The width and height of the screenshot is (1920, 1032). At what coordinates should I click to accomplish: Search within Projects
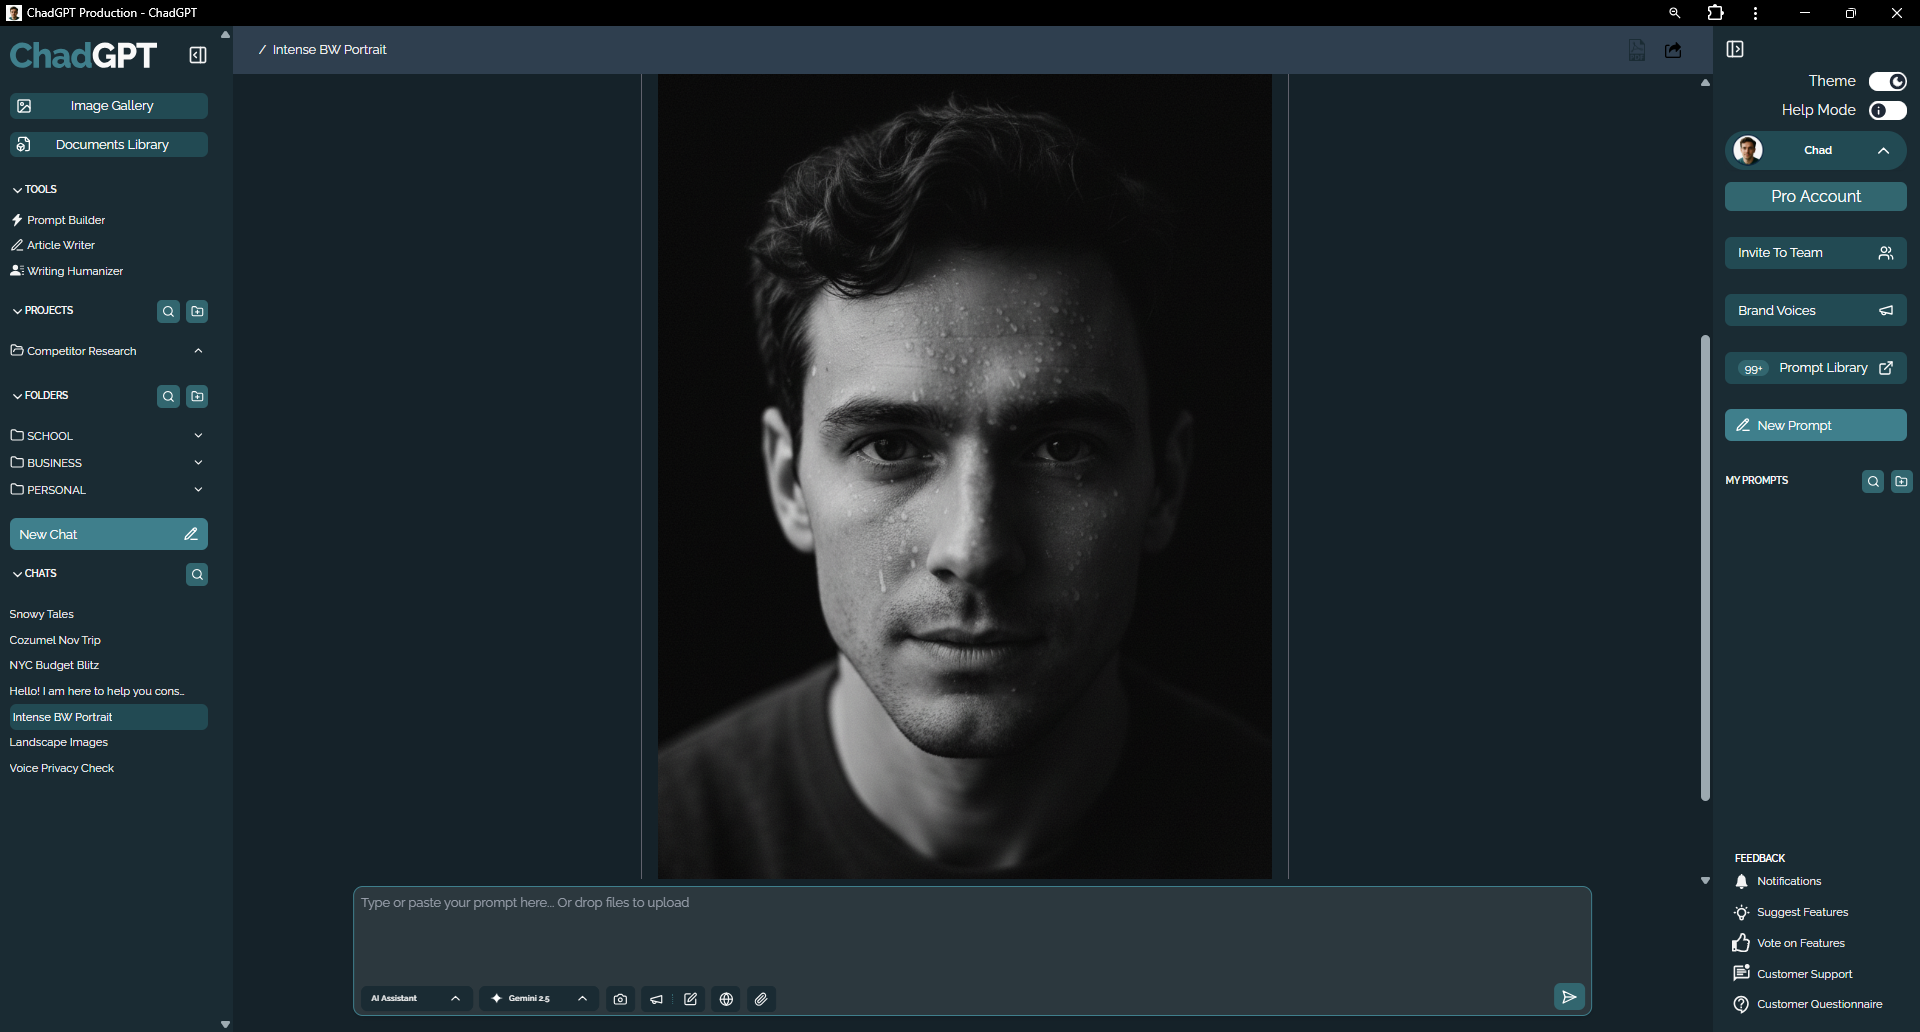click(x=168, y=311)
